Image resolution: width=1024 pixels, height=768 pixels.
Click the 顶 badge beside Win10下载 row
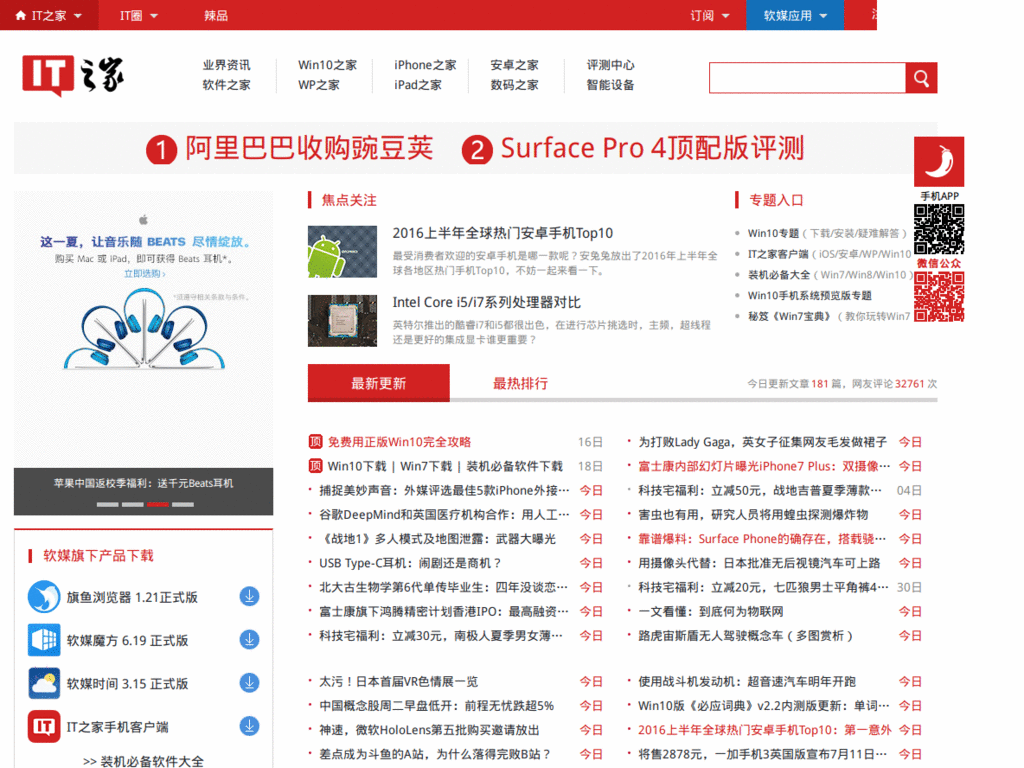(x=315, y=466)
